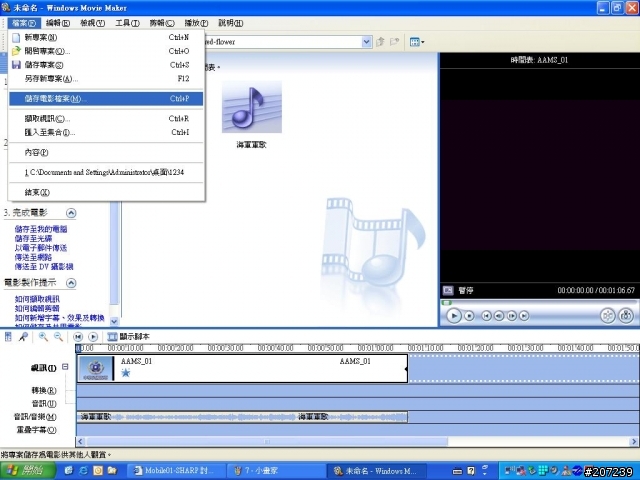The width and height of the screenshot is (640, 480).
Task: Select 另存新專案(A)... menu entry
Action: (106, 79)
